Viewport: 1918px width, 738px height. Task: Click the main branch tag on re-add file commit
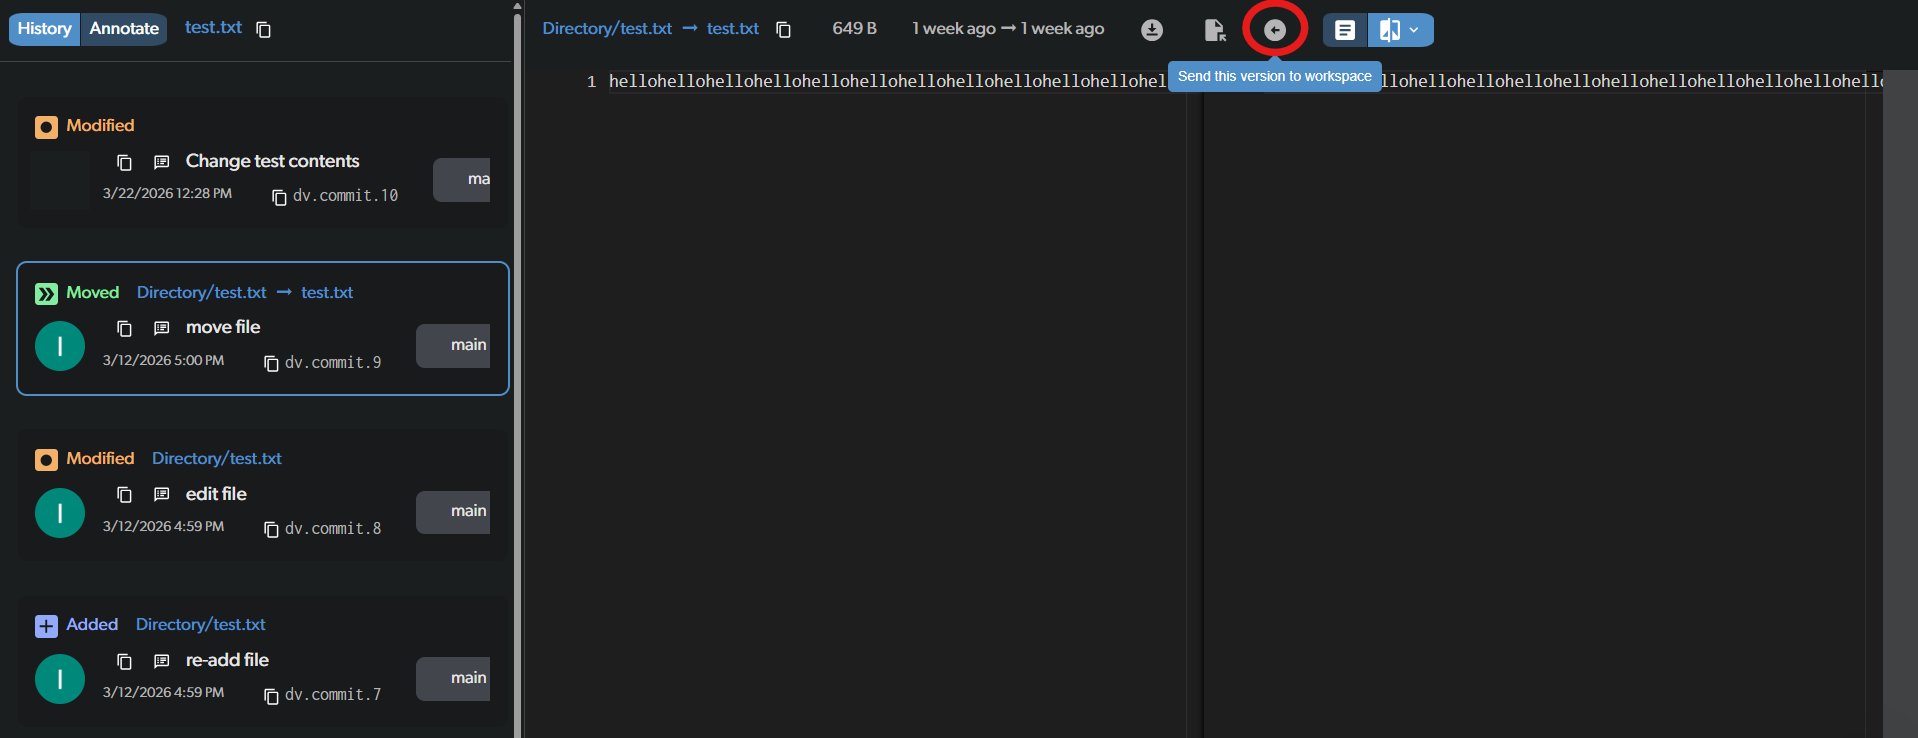[x=454, y=679]
